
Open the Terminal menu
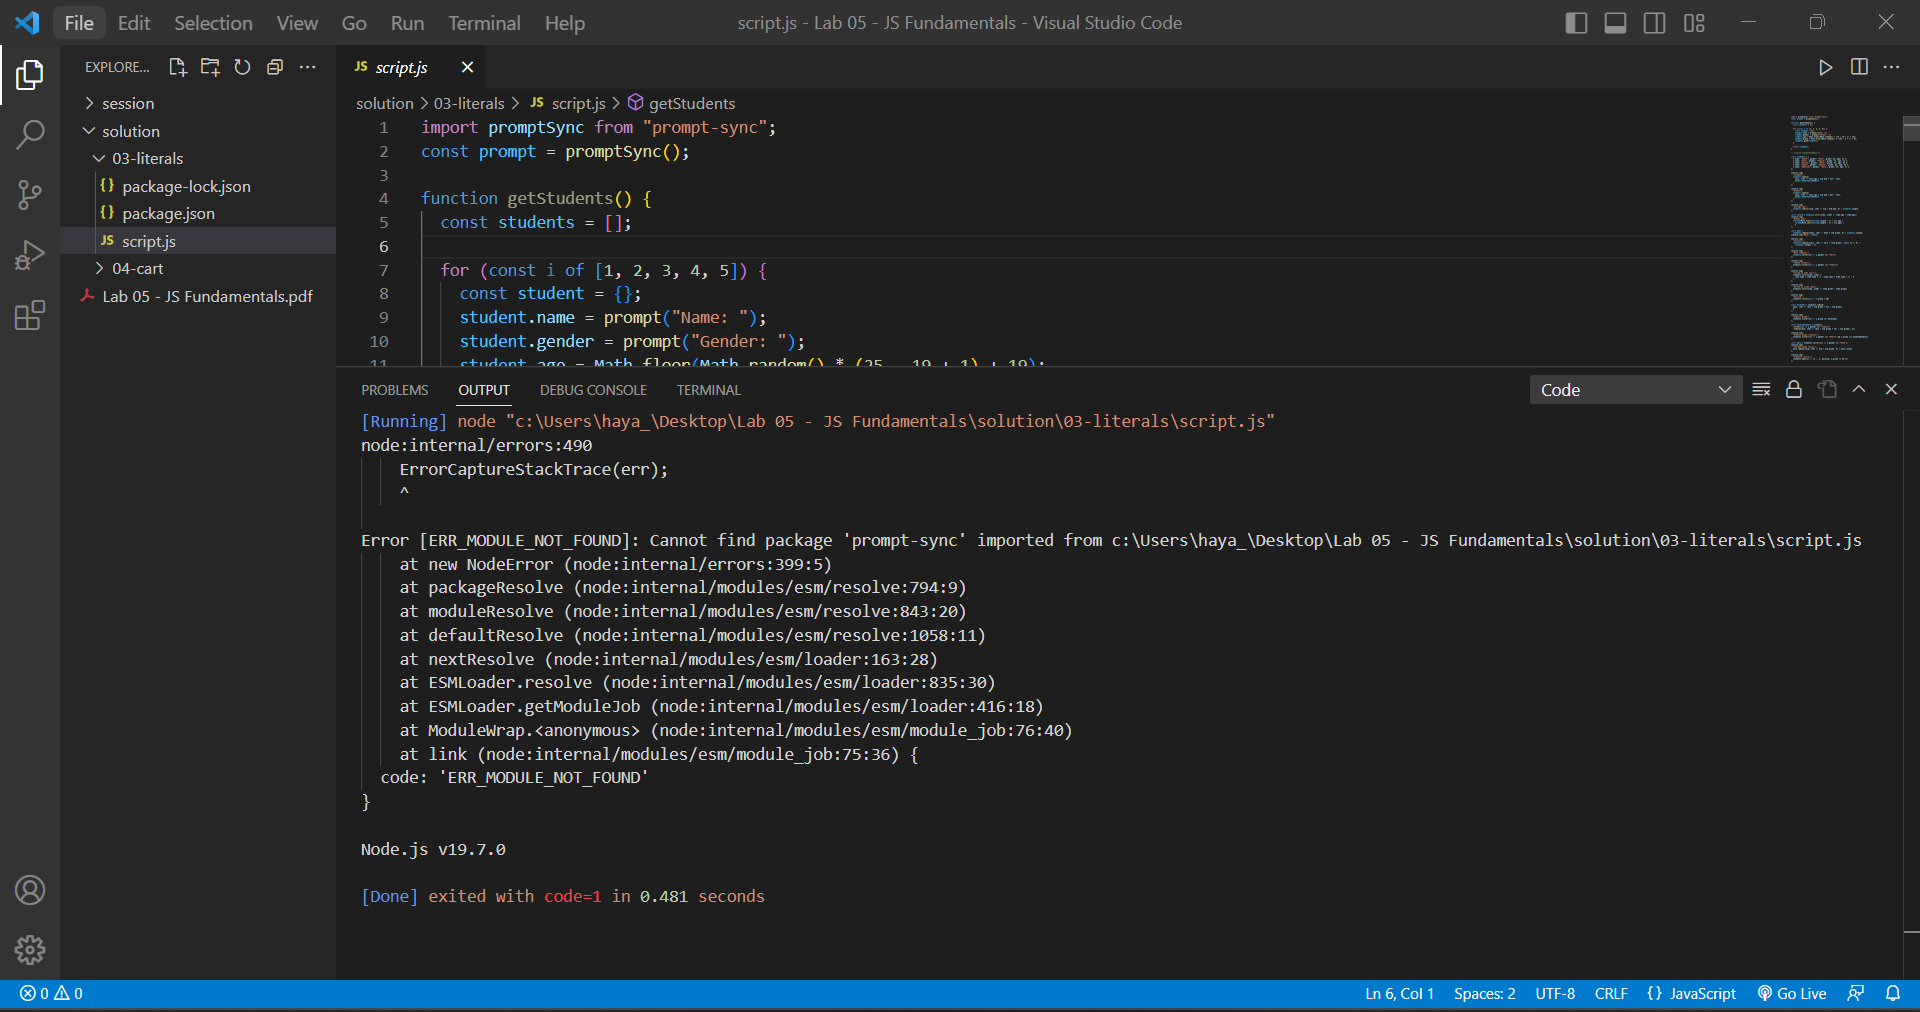pos(484,23)
